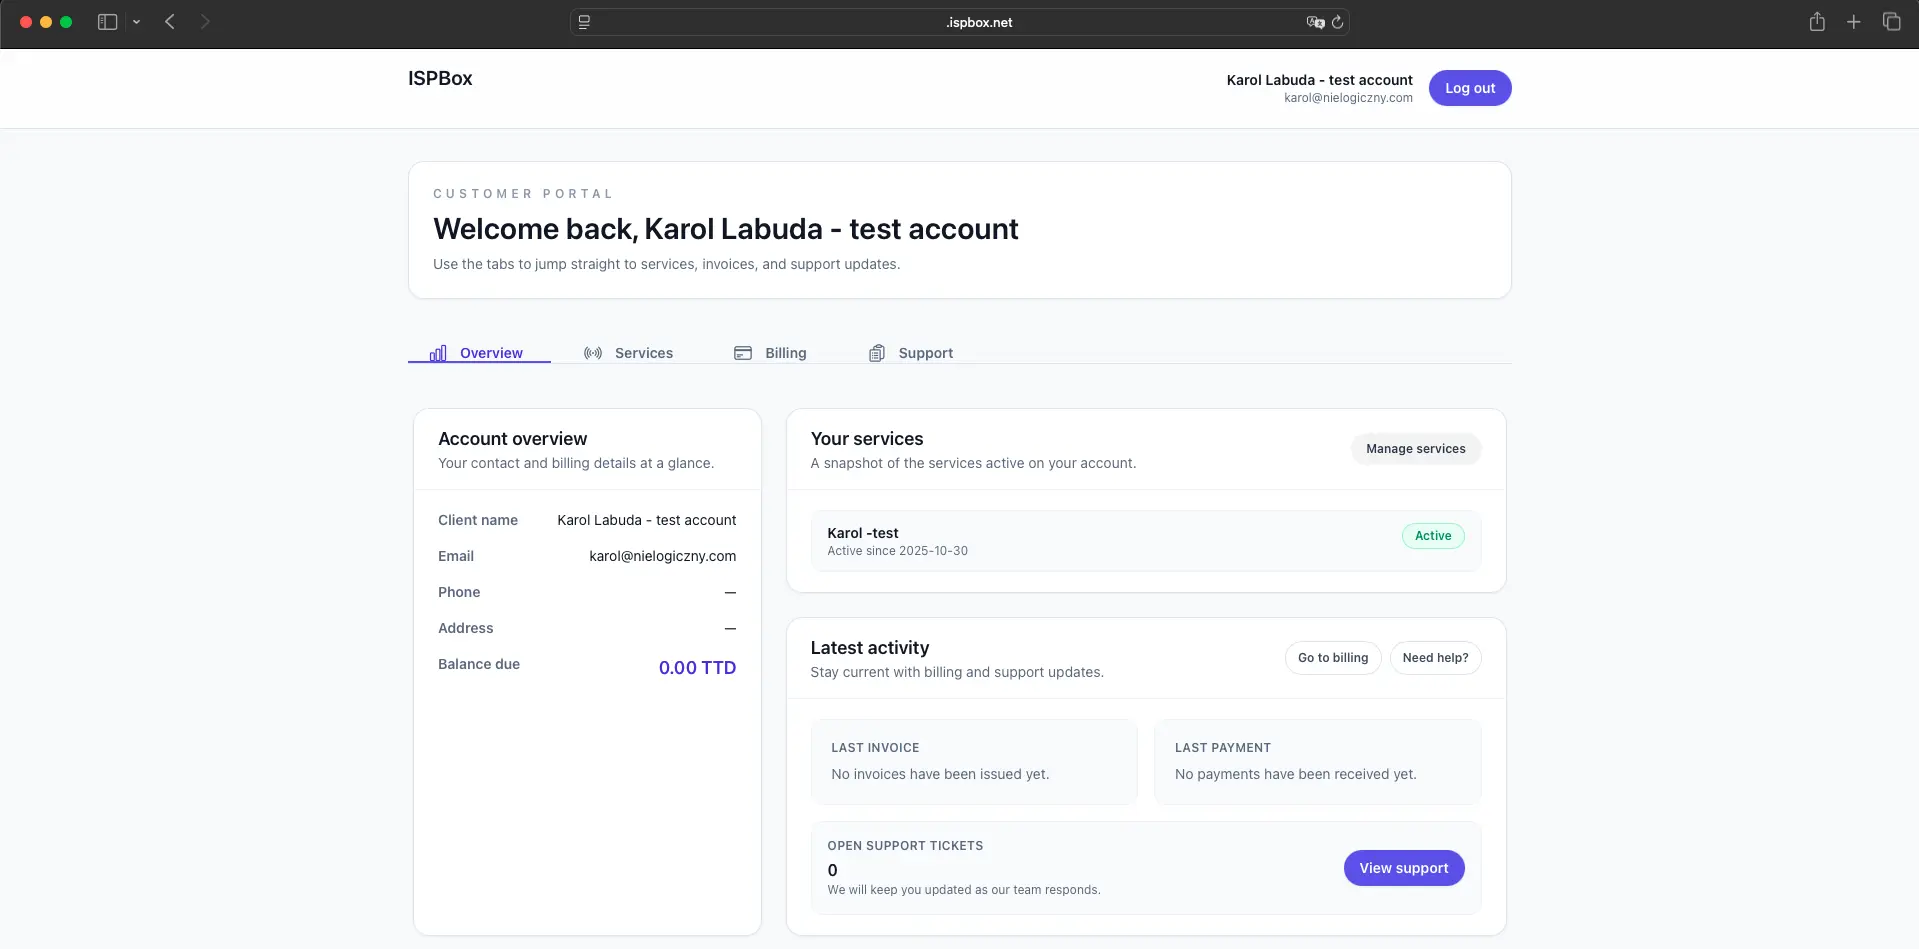Click the Billing credit card icon
Image resolution: width=1919 pixels, height=949 pixels.
743,352
